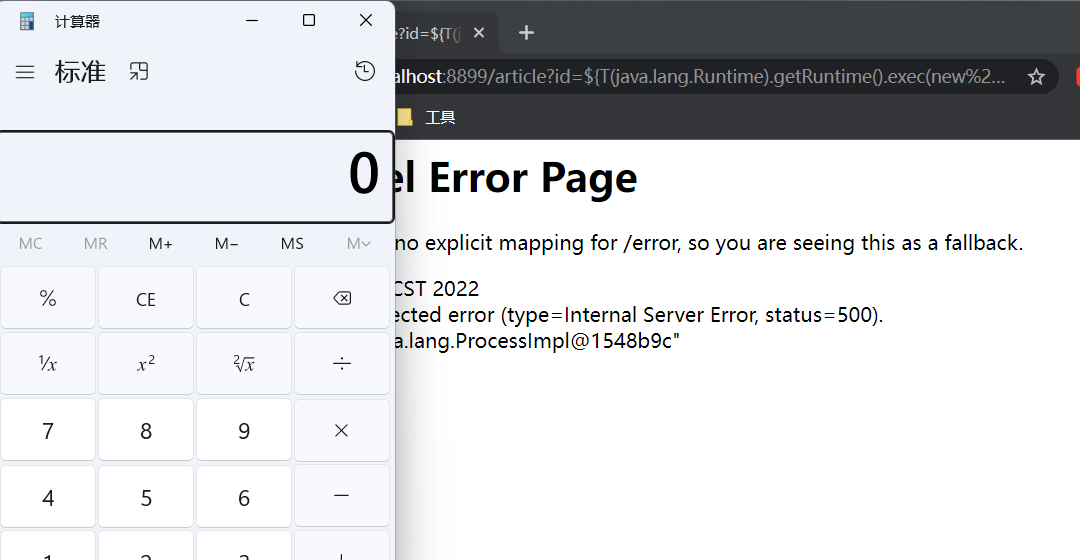Viewport: 1080px width, 560px height.
Task: Close the calculator window
Action: coord(366,21)
